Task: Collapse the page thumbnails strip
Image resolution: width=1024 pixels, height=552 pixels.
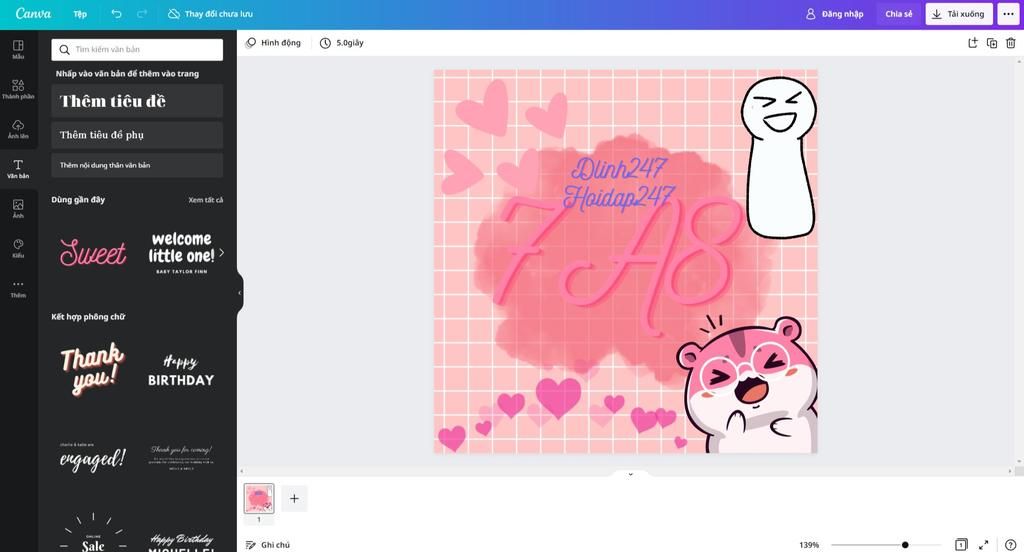Action: point(630,474)
